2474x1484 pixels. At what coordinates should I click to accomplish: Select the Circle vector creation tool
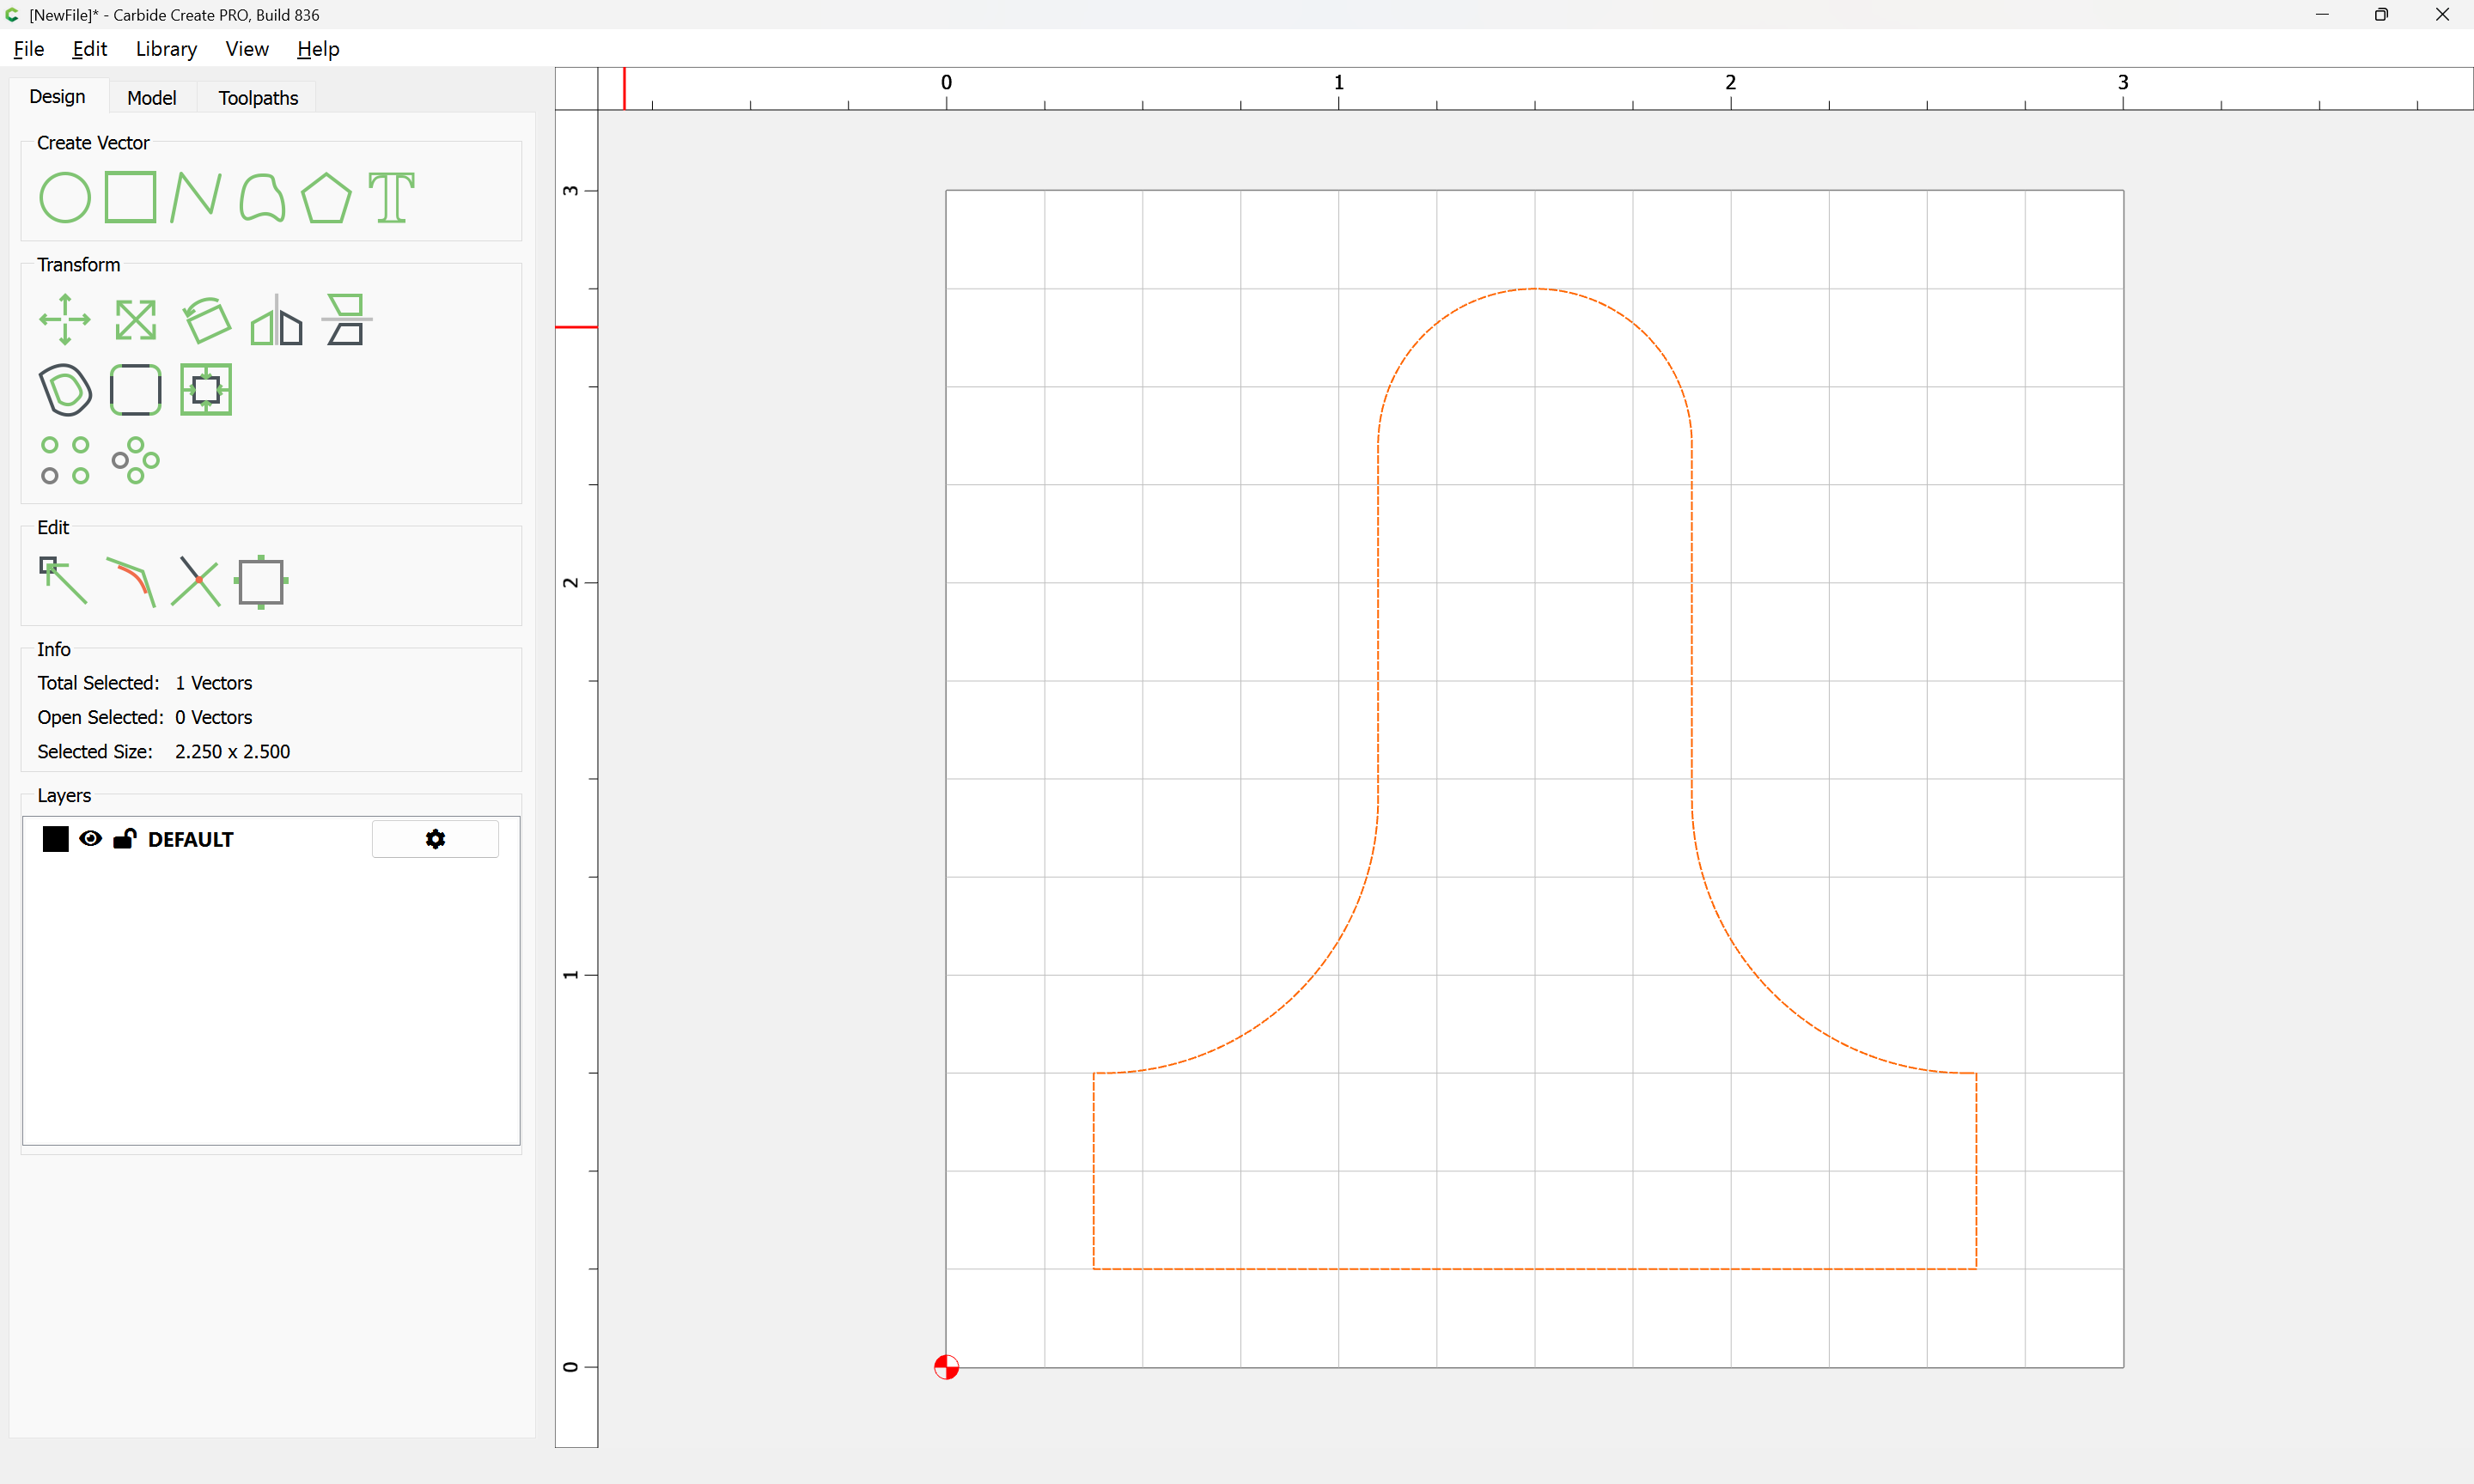point(65,197)
